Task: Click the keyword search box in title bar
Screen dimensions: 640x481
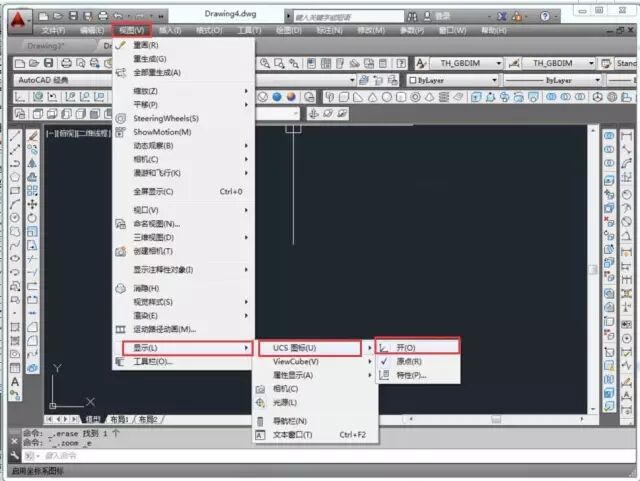Action: [348, 17]
